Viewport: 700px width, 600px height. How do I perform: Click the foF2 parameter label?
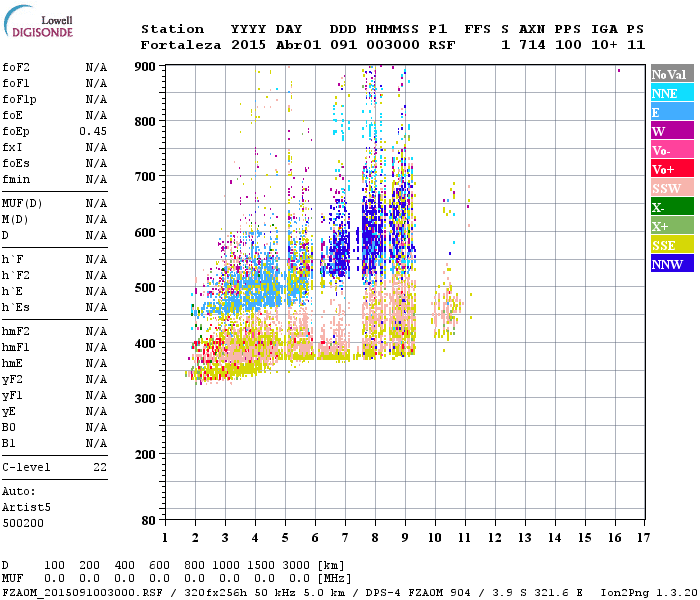pos(16,67)
